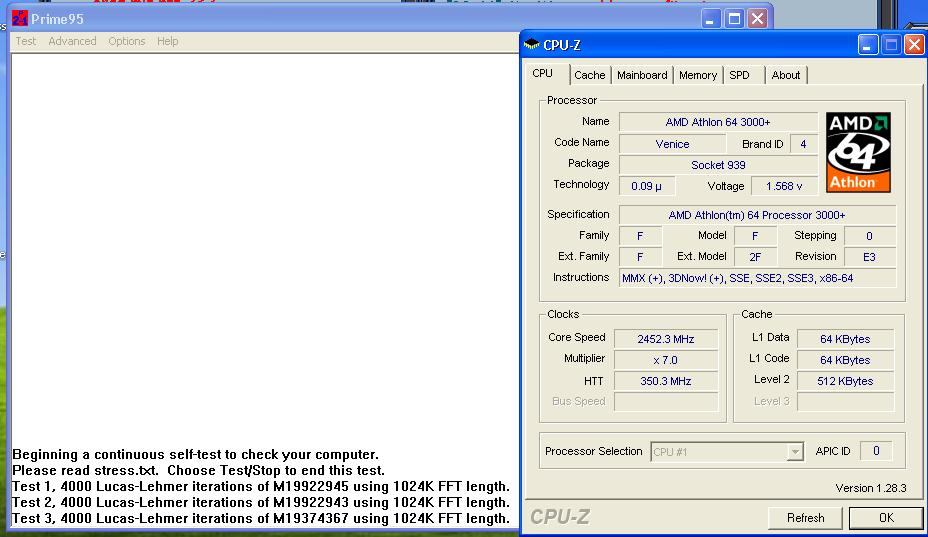This screenshot has width=928, height=537.
Task: Click the Version 1.28.3 label
Action: pyautogui.click(x=871, y=488)
